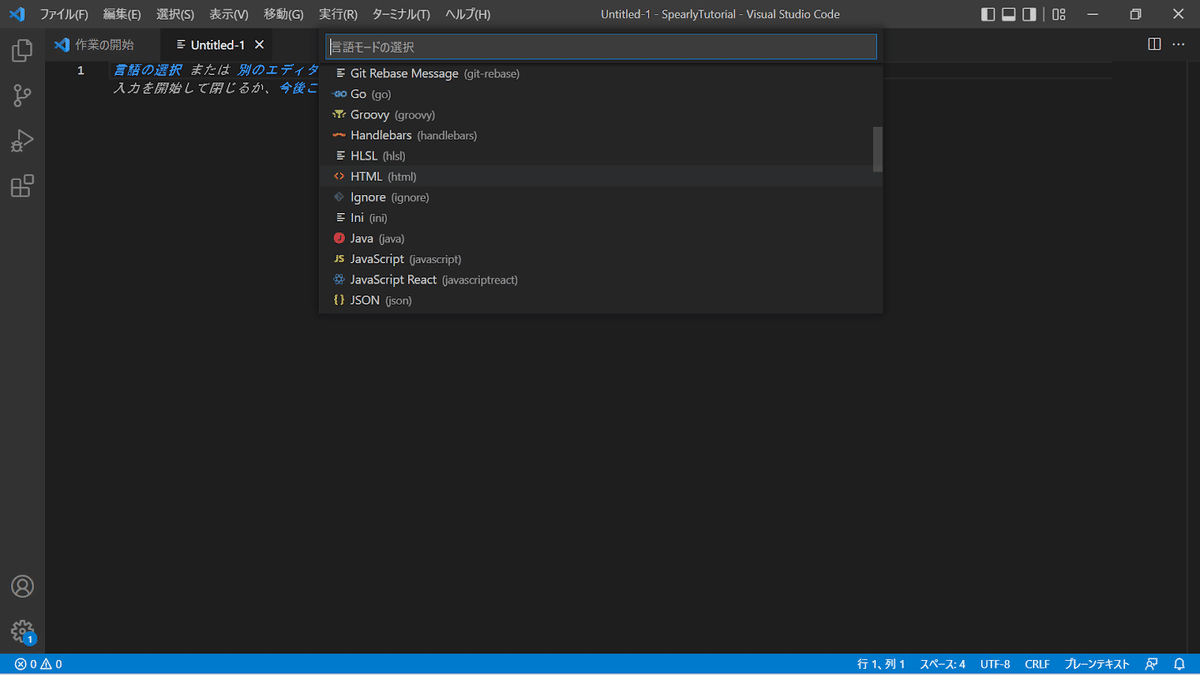Image resolution: width=1200 pixels, height=675 pixels.
Task: Toggle secondary side bar layout icon
Action: pyautogui.click(x=1028, y=14)
